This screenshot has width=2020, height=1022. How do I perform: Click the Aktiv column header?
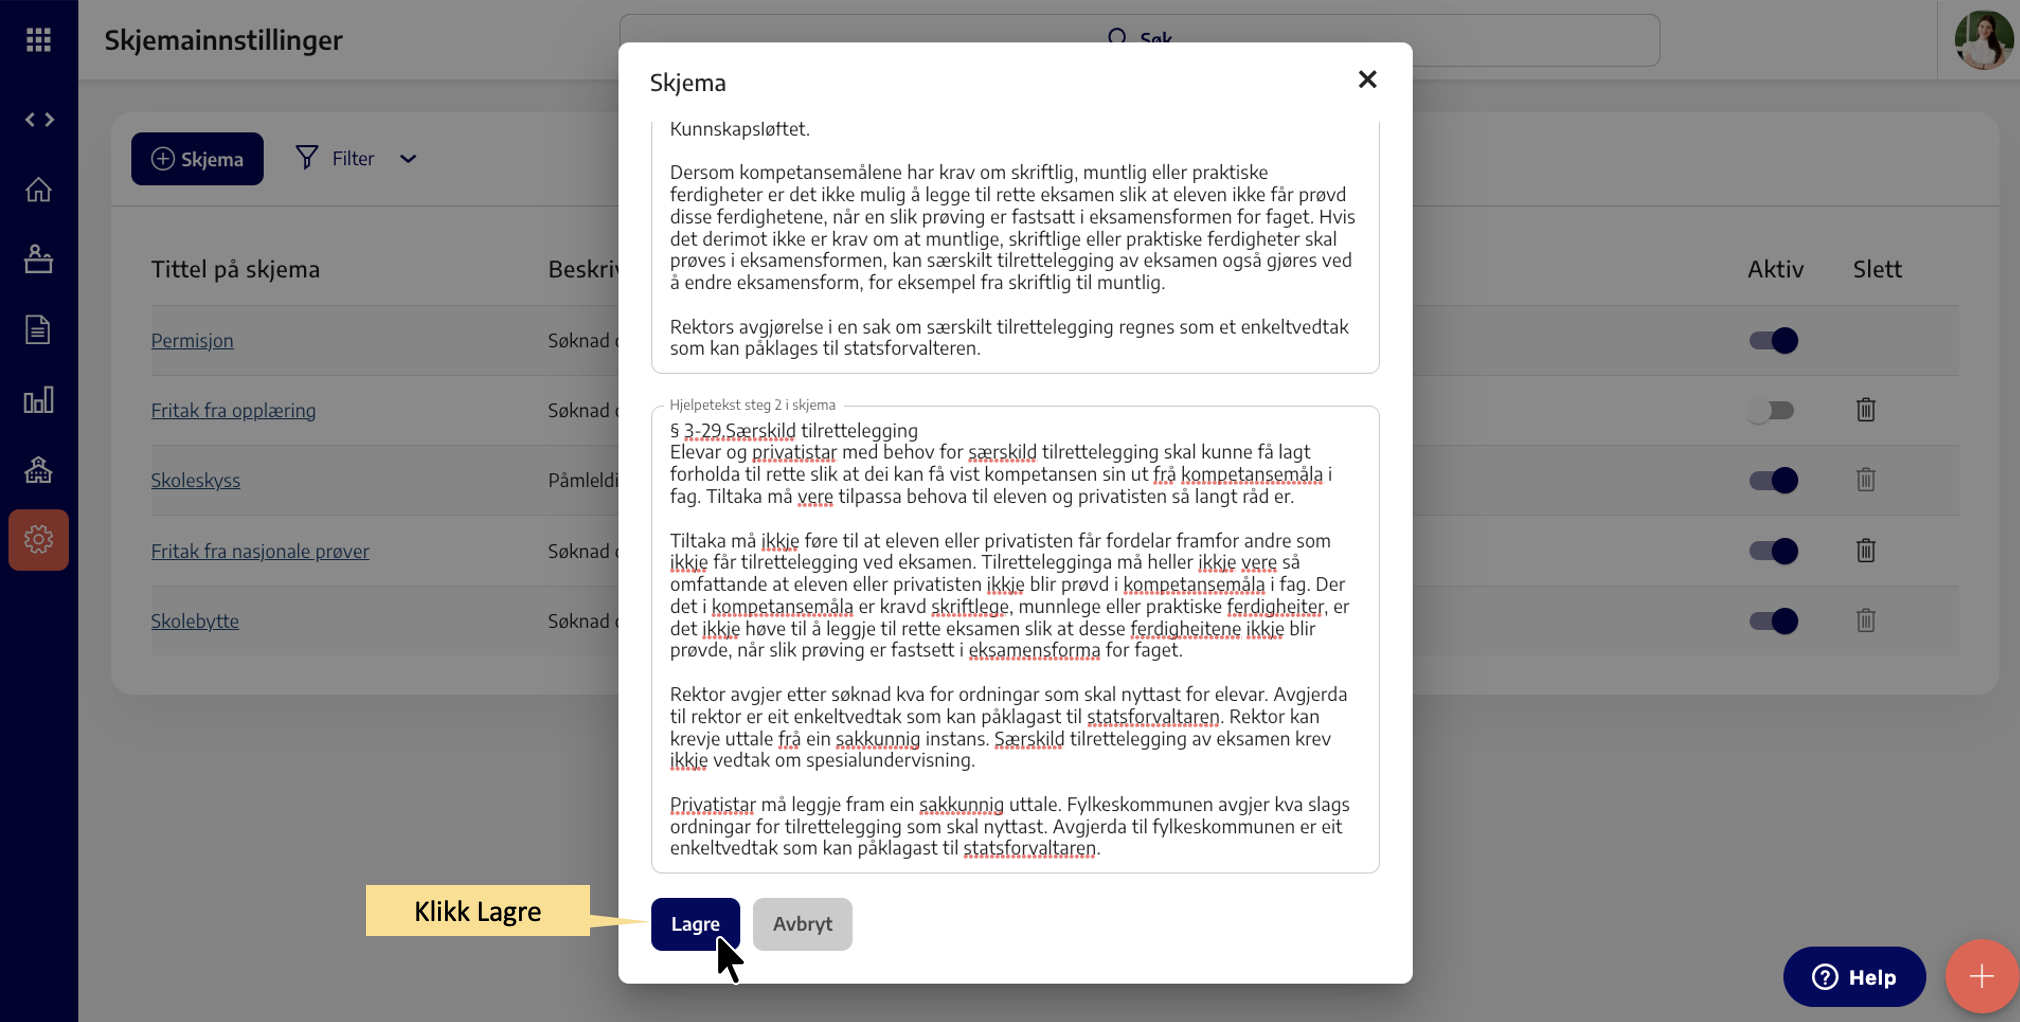tap(1775, 269)
